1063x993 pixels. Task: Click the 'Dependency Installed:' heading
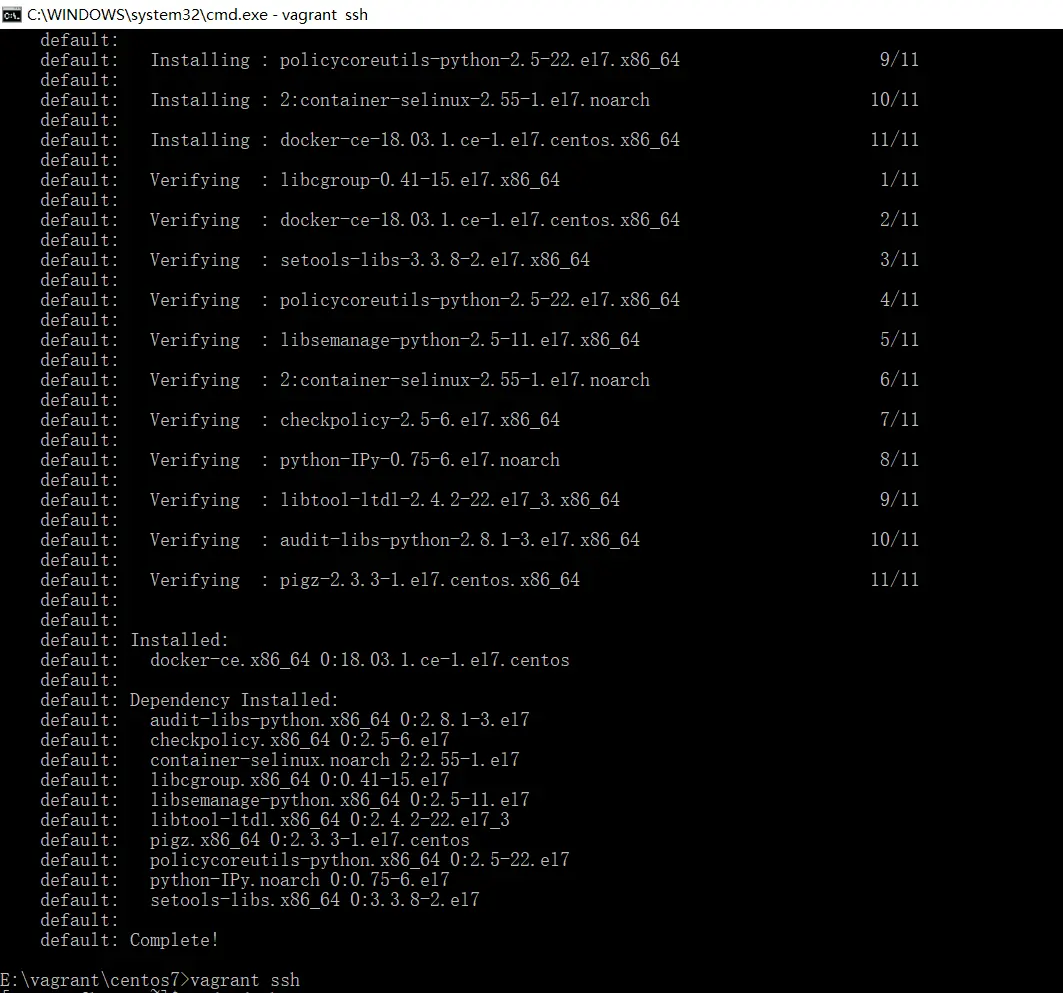(234, 700)
